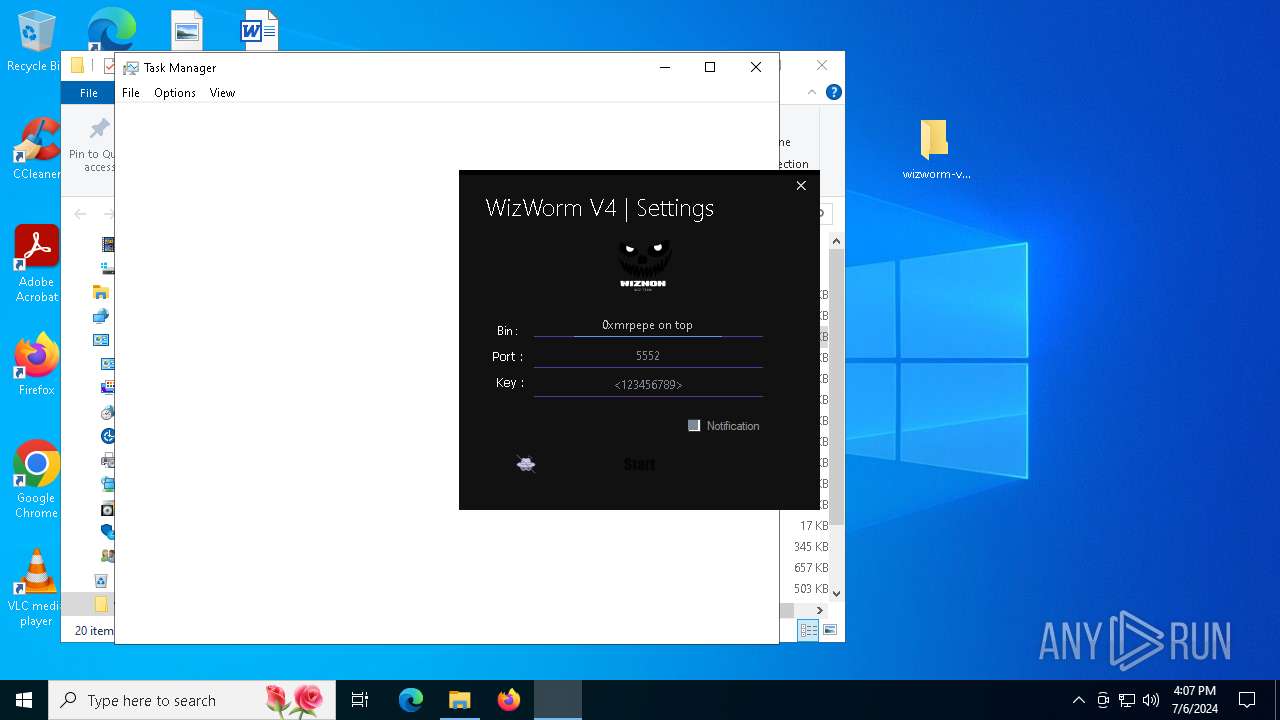Select the wizworm-v... desktop folder
Image resolution: width=1280 pixels, height=720 pixels.
[x=936, y=150]
